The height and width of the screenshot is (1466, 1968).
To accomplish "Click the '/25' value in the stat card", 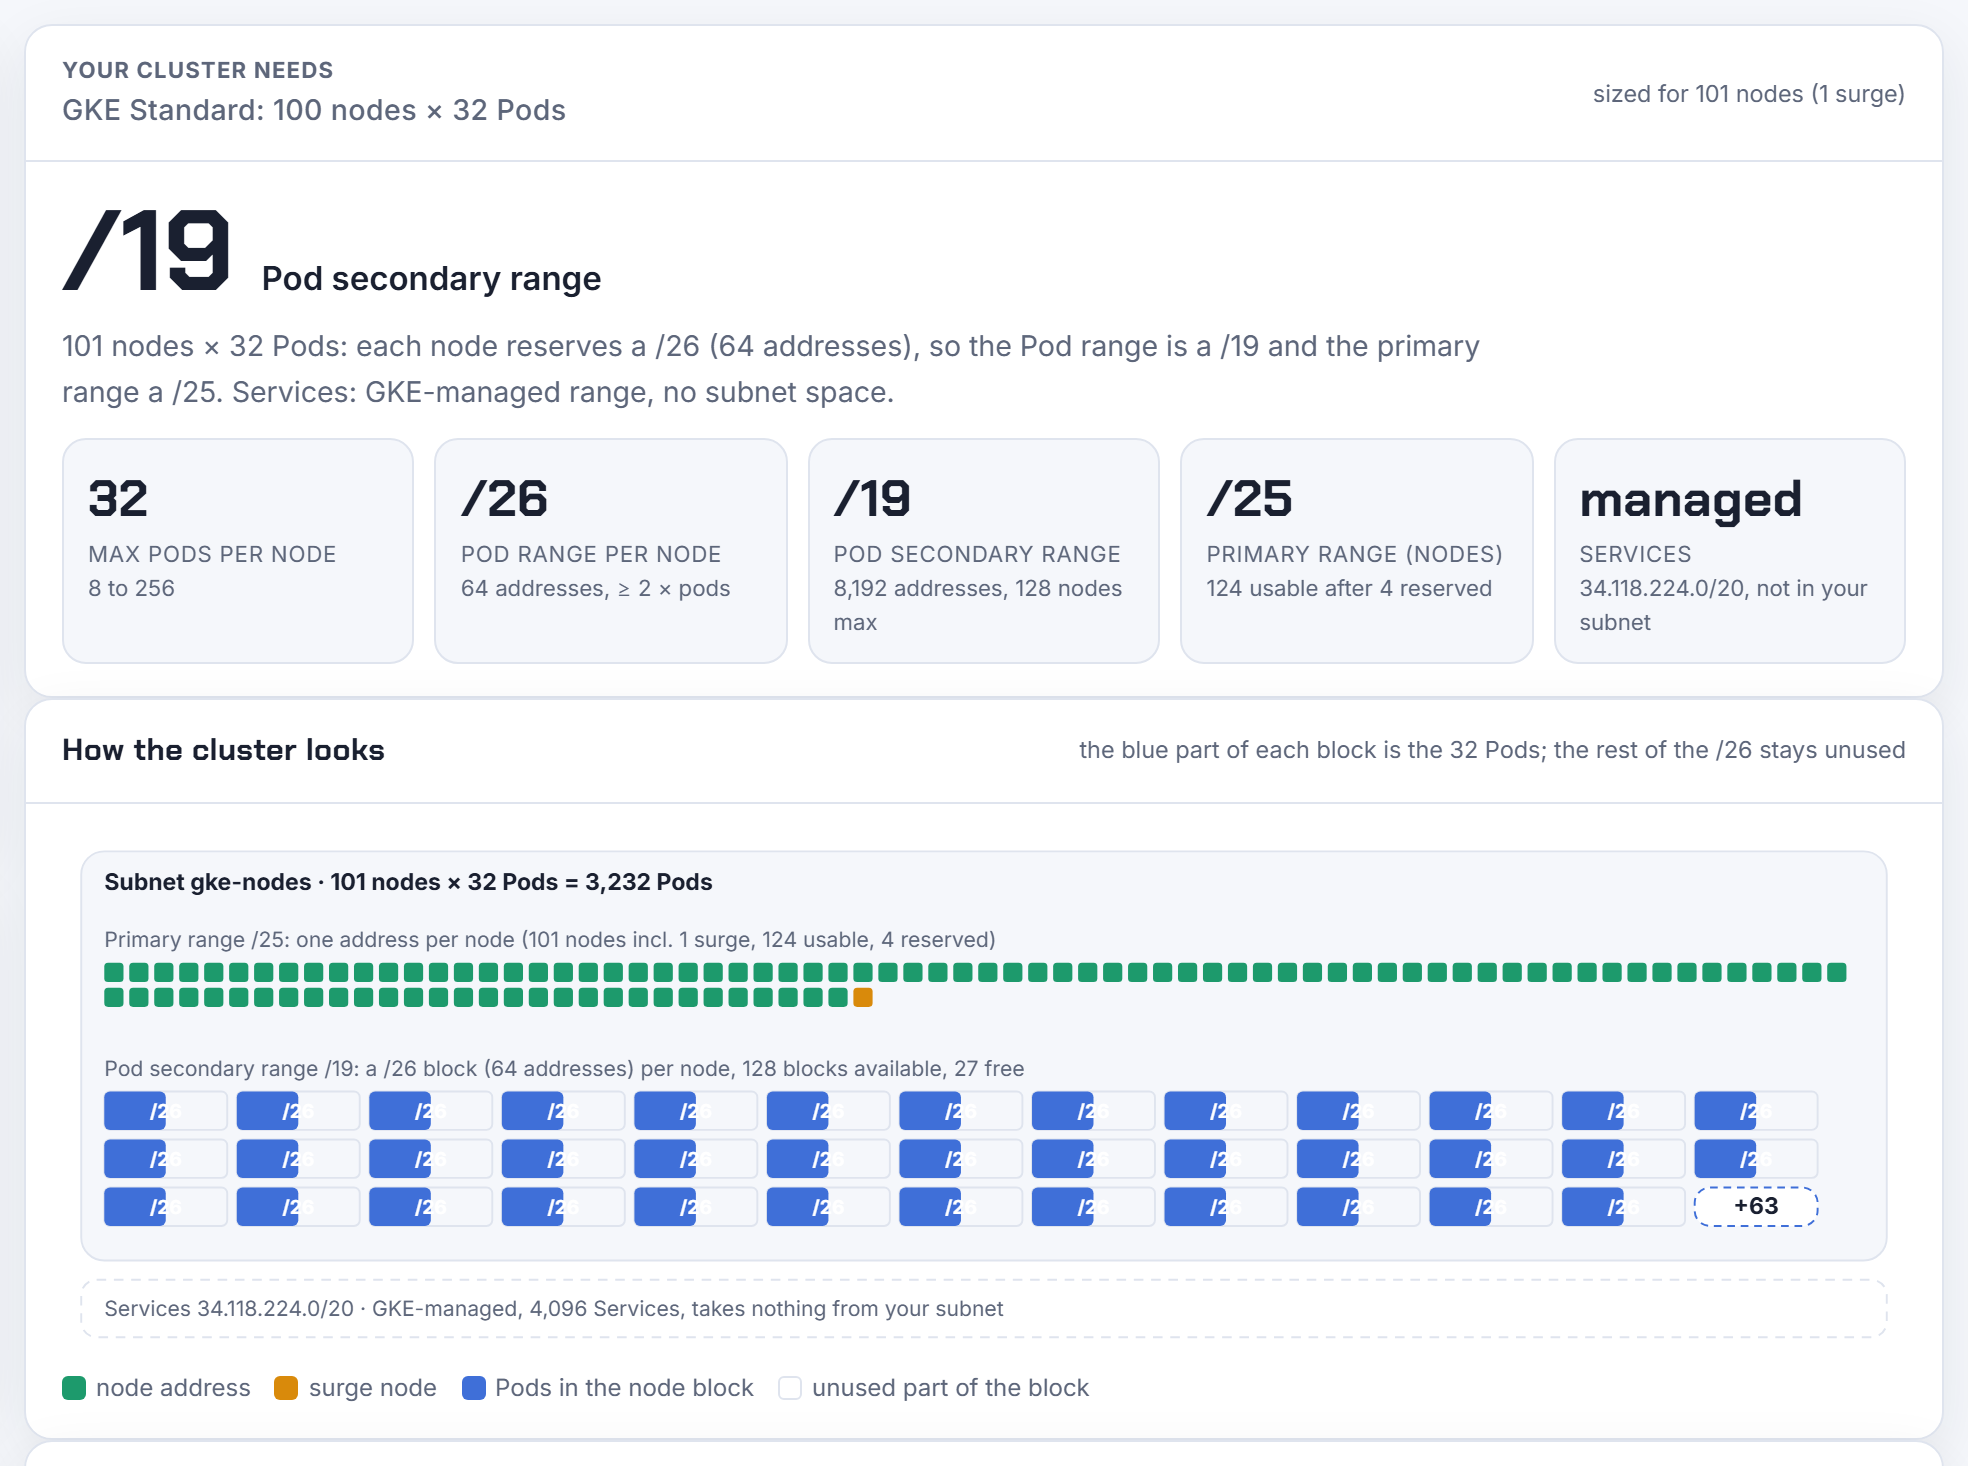I will coord(1250,499).
